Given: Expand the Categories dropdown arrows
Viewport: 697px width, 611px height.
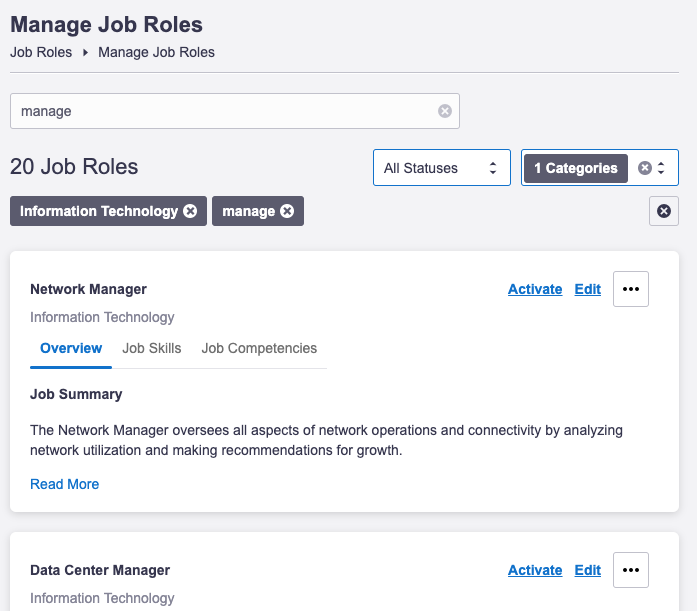Looking at the screenshot, I should tap(661, 168).
